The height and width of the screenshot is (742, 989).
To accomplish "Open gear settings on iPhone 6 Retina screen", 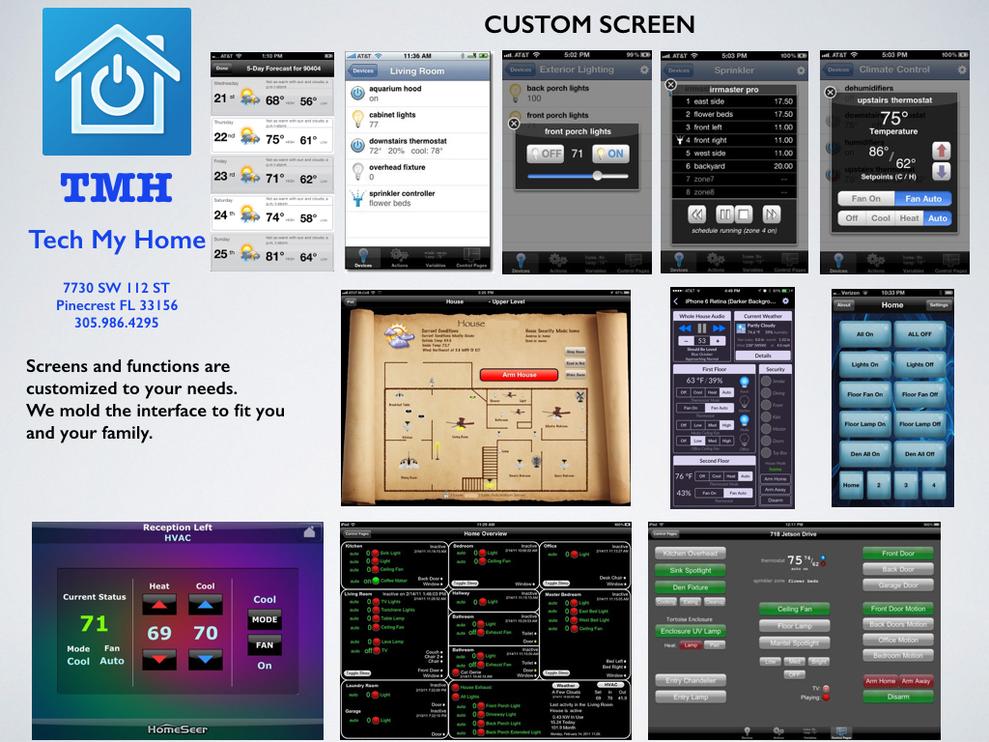I will (785, 301).
